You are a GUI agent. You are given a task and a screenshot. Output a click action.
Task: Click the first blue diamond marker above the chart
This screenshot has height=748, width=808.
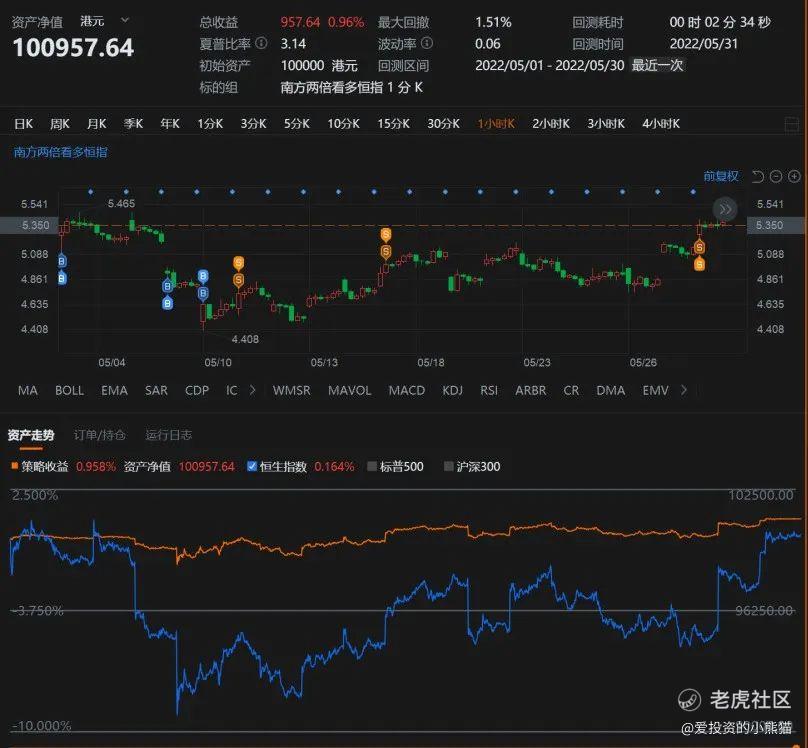(91, 192)
